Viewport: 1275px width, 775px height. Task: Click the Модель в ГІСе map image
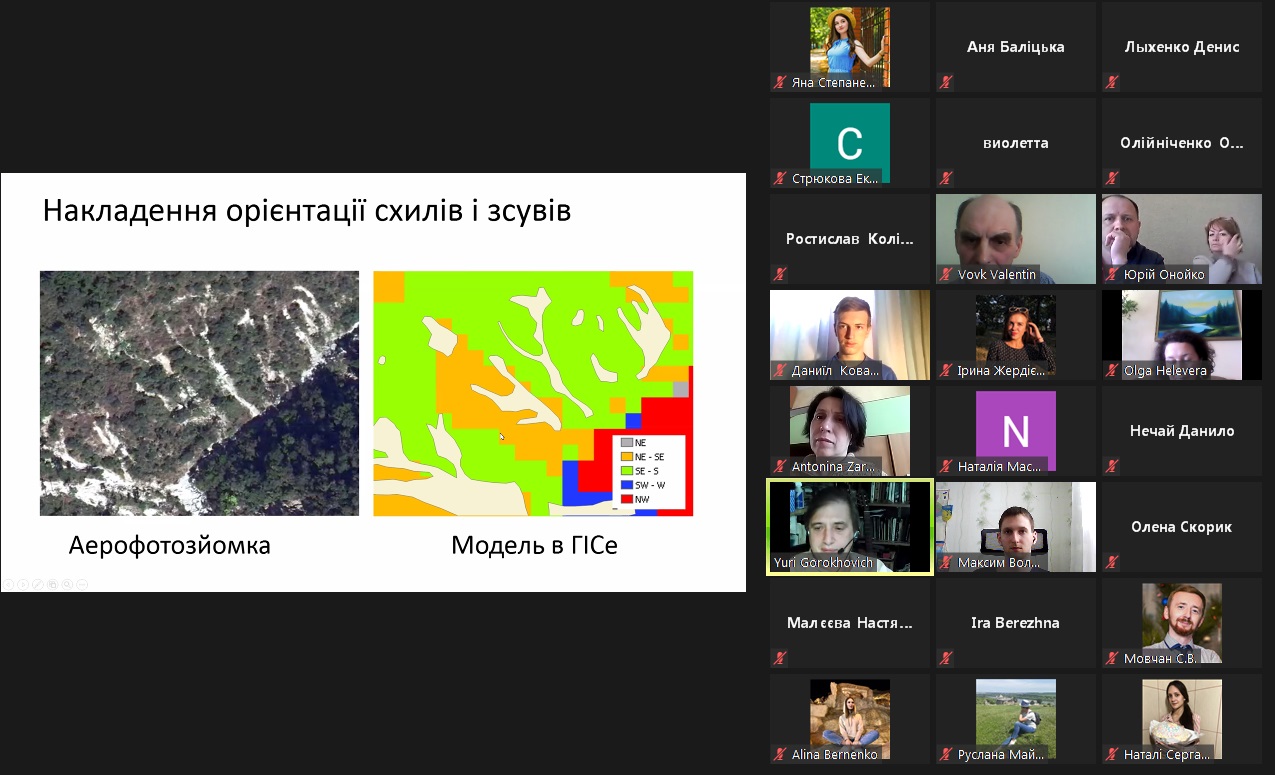(x=533, y=393)
